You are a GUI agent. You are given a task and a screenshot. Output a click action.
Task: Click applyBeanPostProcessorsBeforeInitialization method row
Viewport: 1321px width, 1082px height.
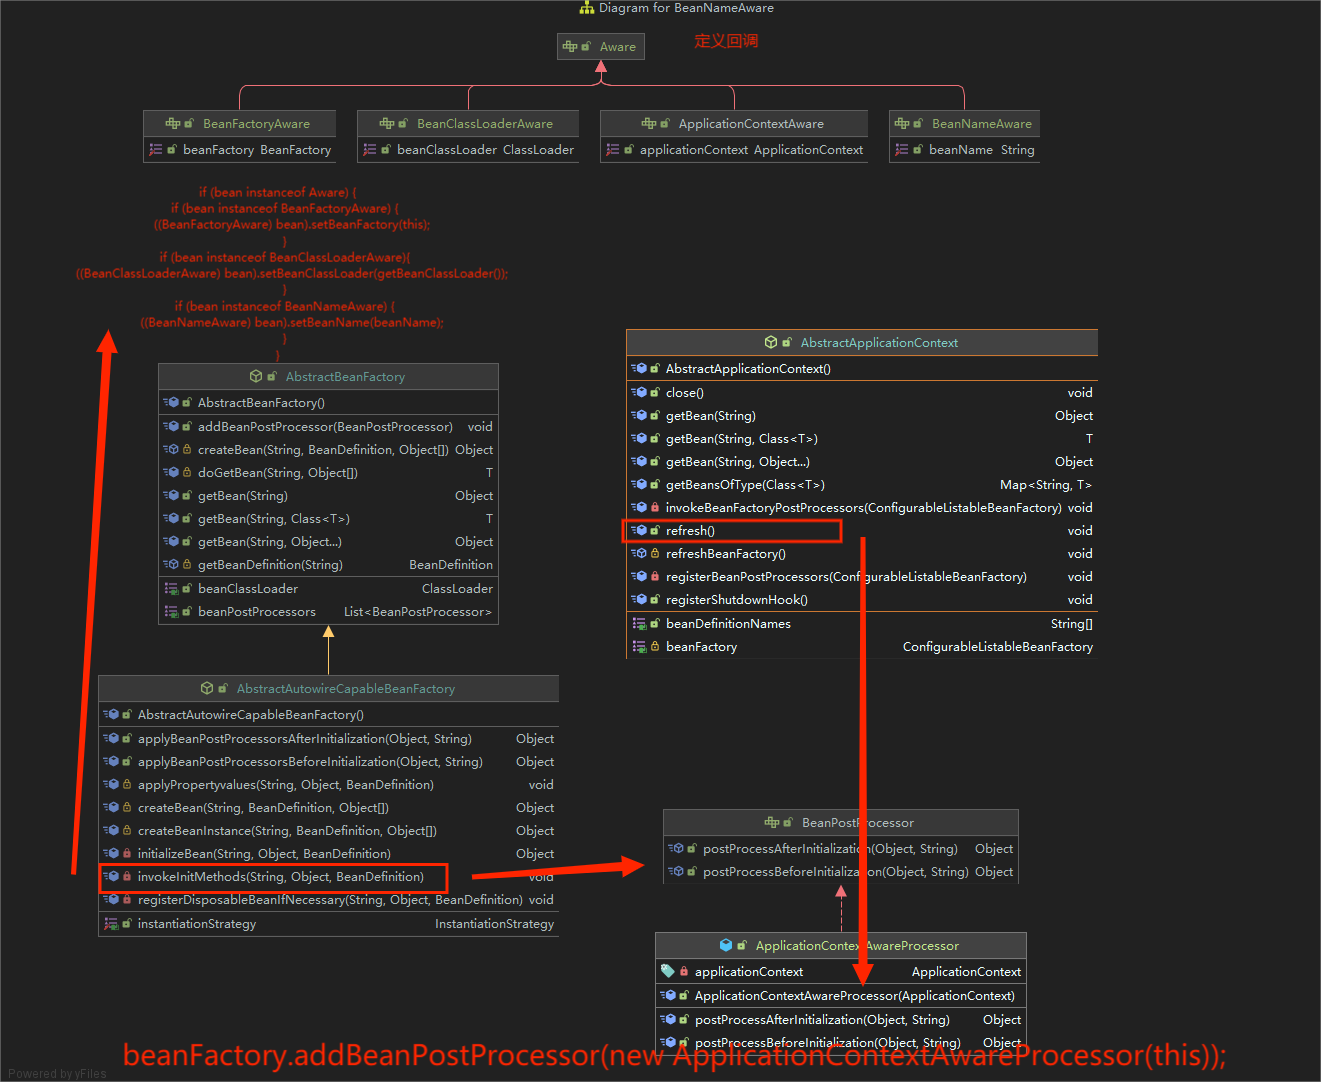click(x=328, y=761)
